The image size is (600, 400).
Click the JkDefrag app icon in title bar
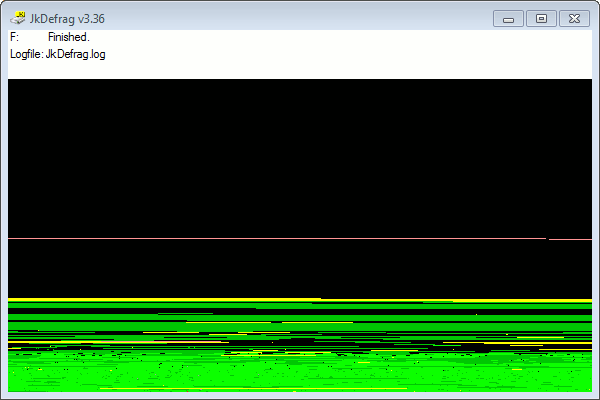[x=18, y=18]
